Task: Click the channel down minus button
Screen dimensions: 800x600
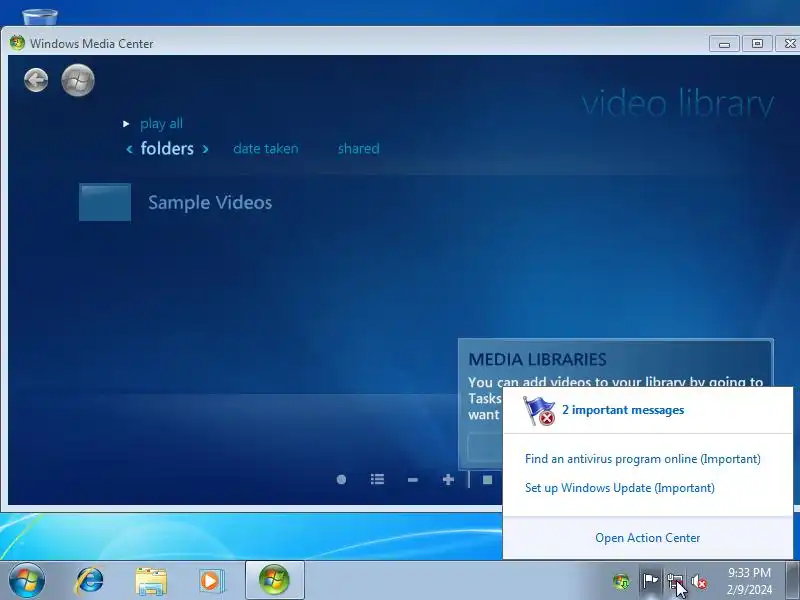Action: (413, 480)
